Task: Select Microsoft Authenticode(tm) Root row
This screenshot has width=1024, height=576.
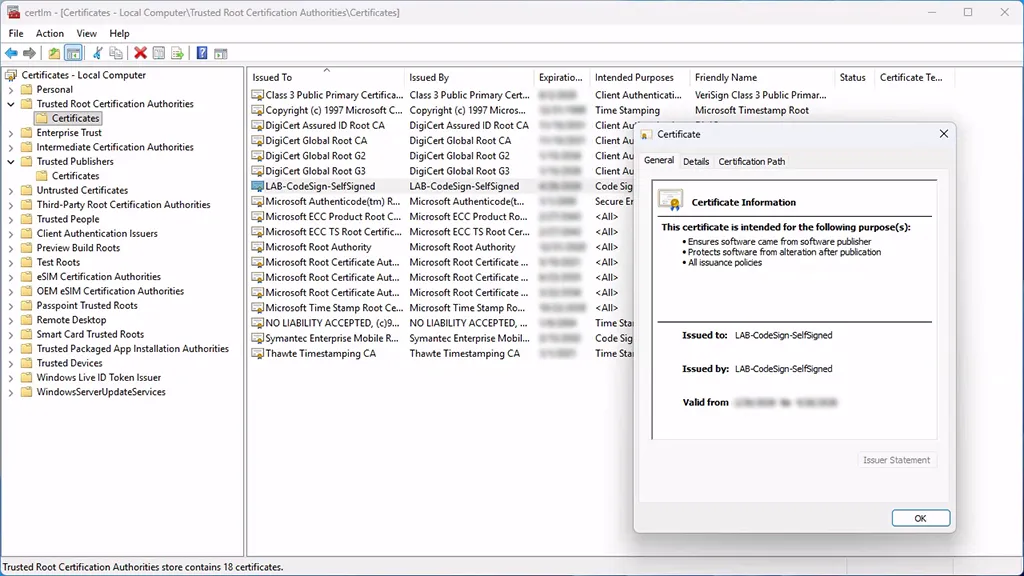Action: tap(441, 201)
